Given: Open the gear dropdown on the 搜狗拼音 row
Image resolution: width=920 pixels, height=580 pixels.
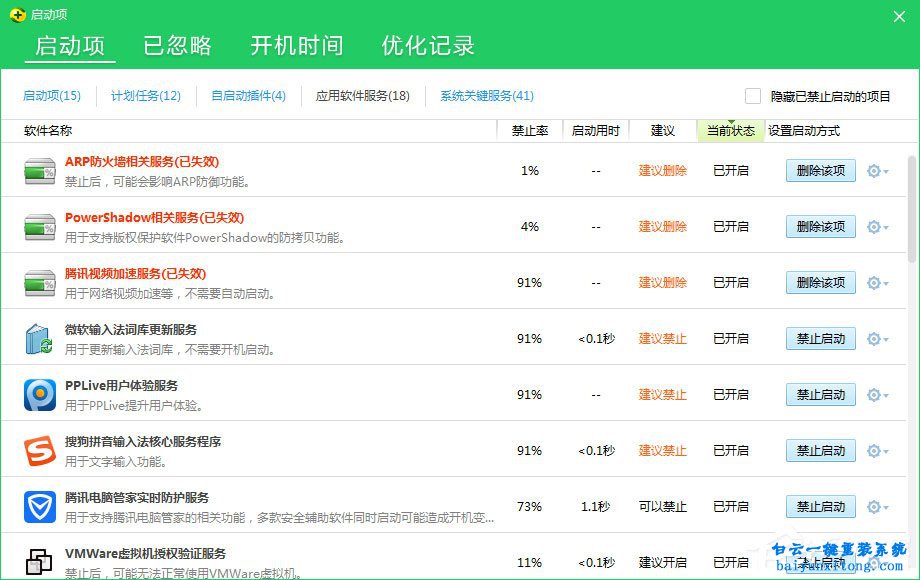Looking at the screenshot, I should pyautogui.click(x=876, y=450).
